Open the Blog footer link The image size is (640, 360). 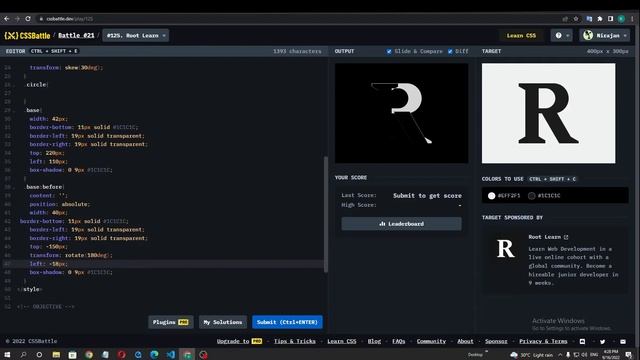[374, 341]
